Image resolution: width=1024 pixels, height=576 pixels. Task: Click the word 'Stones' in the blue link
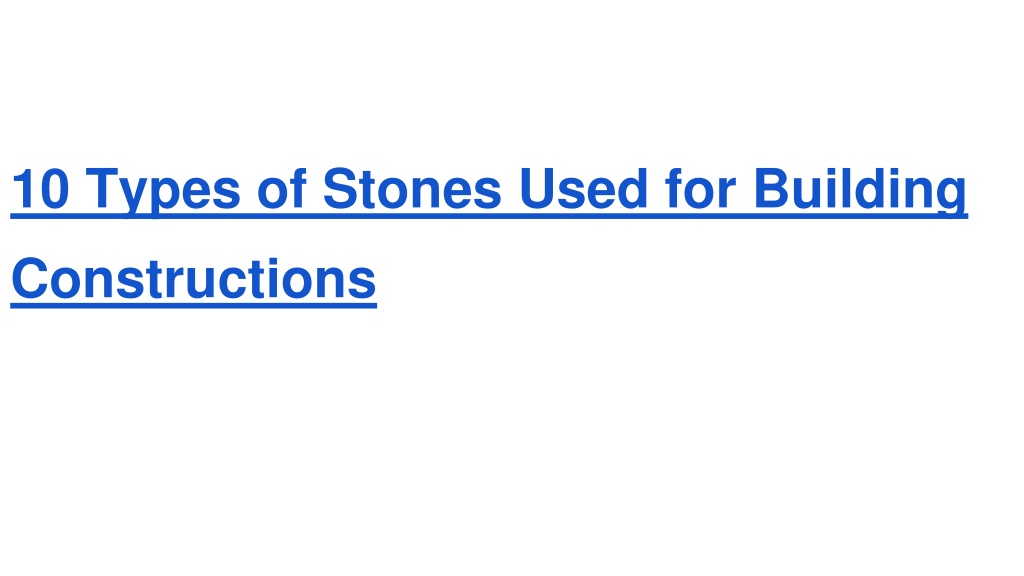tap(412, 189)
